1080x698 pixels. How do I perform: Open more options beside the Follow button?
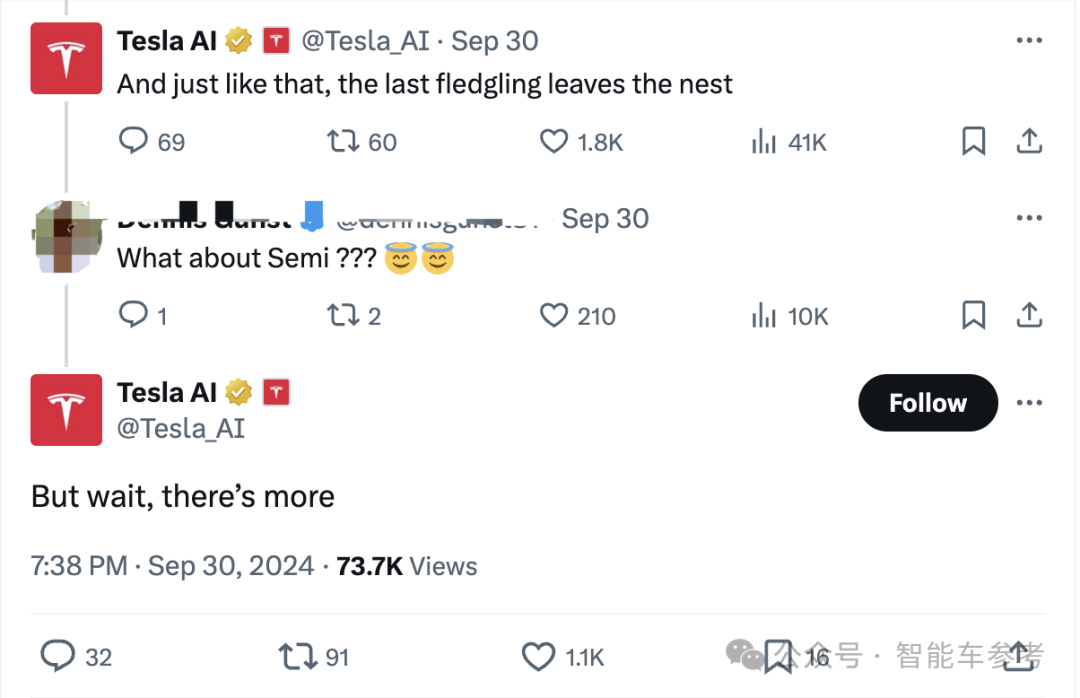click(x=1029, y=403)
